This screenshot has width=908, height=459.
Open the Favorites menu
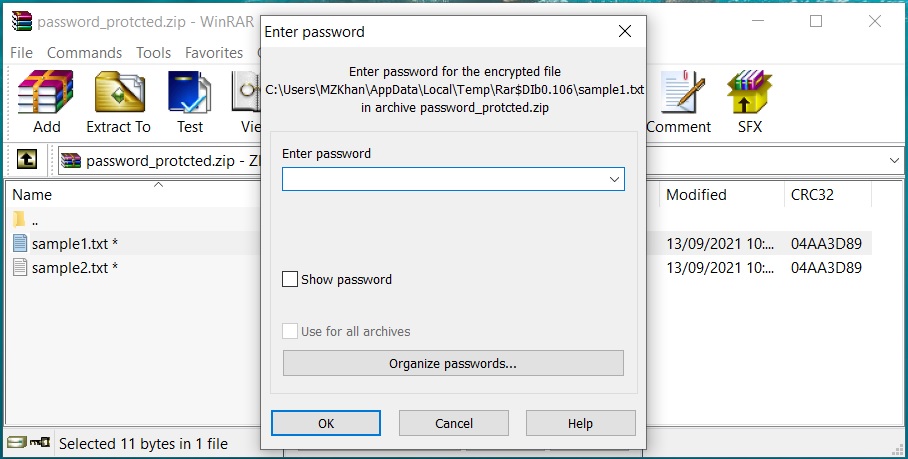(214, 53)
